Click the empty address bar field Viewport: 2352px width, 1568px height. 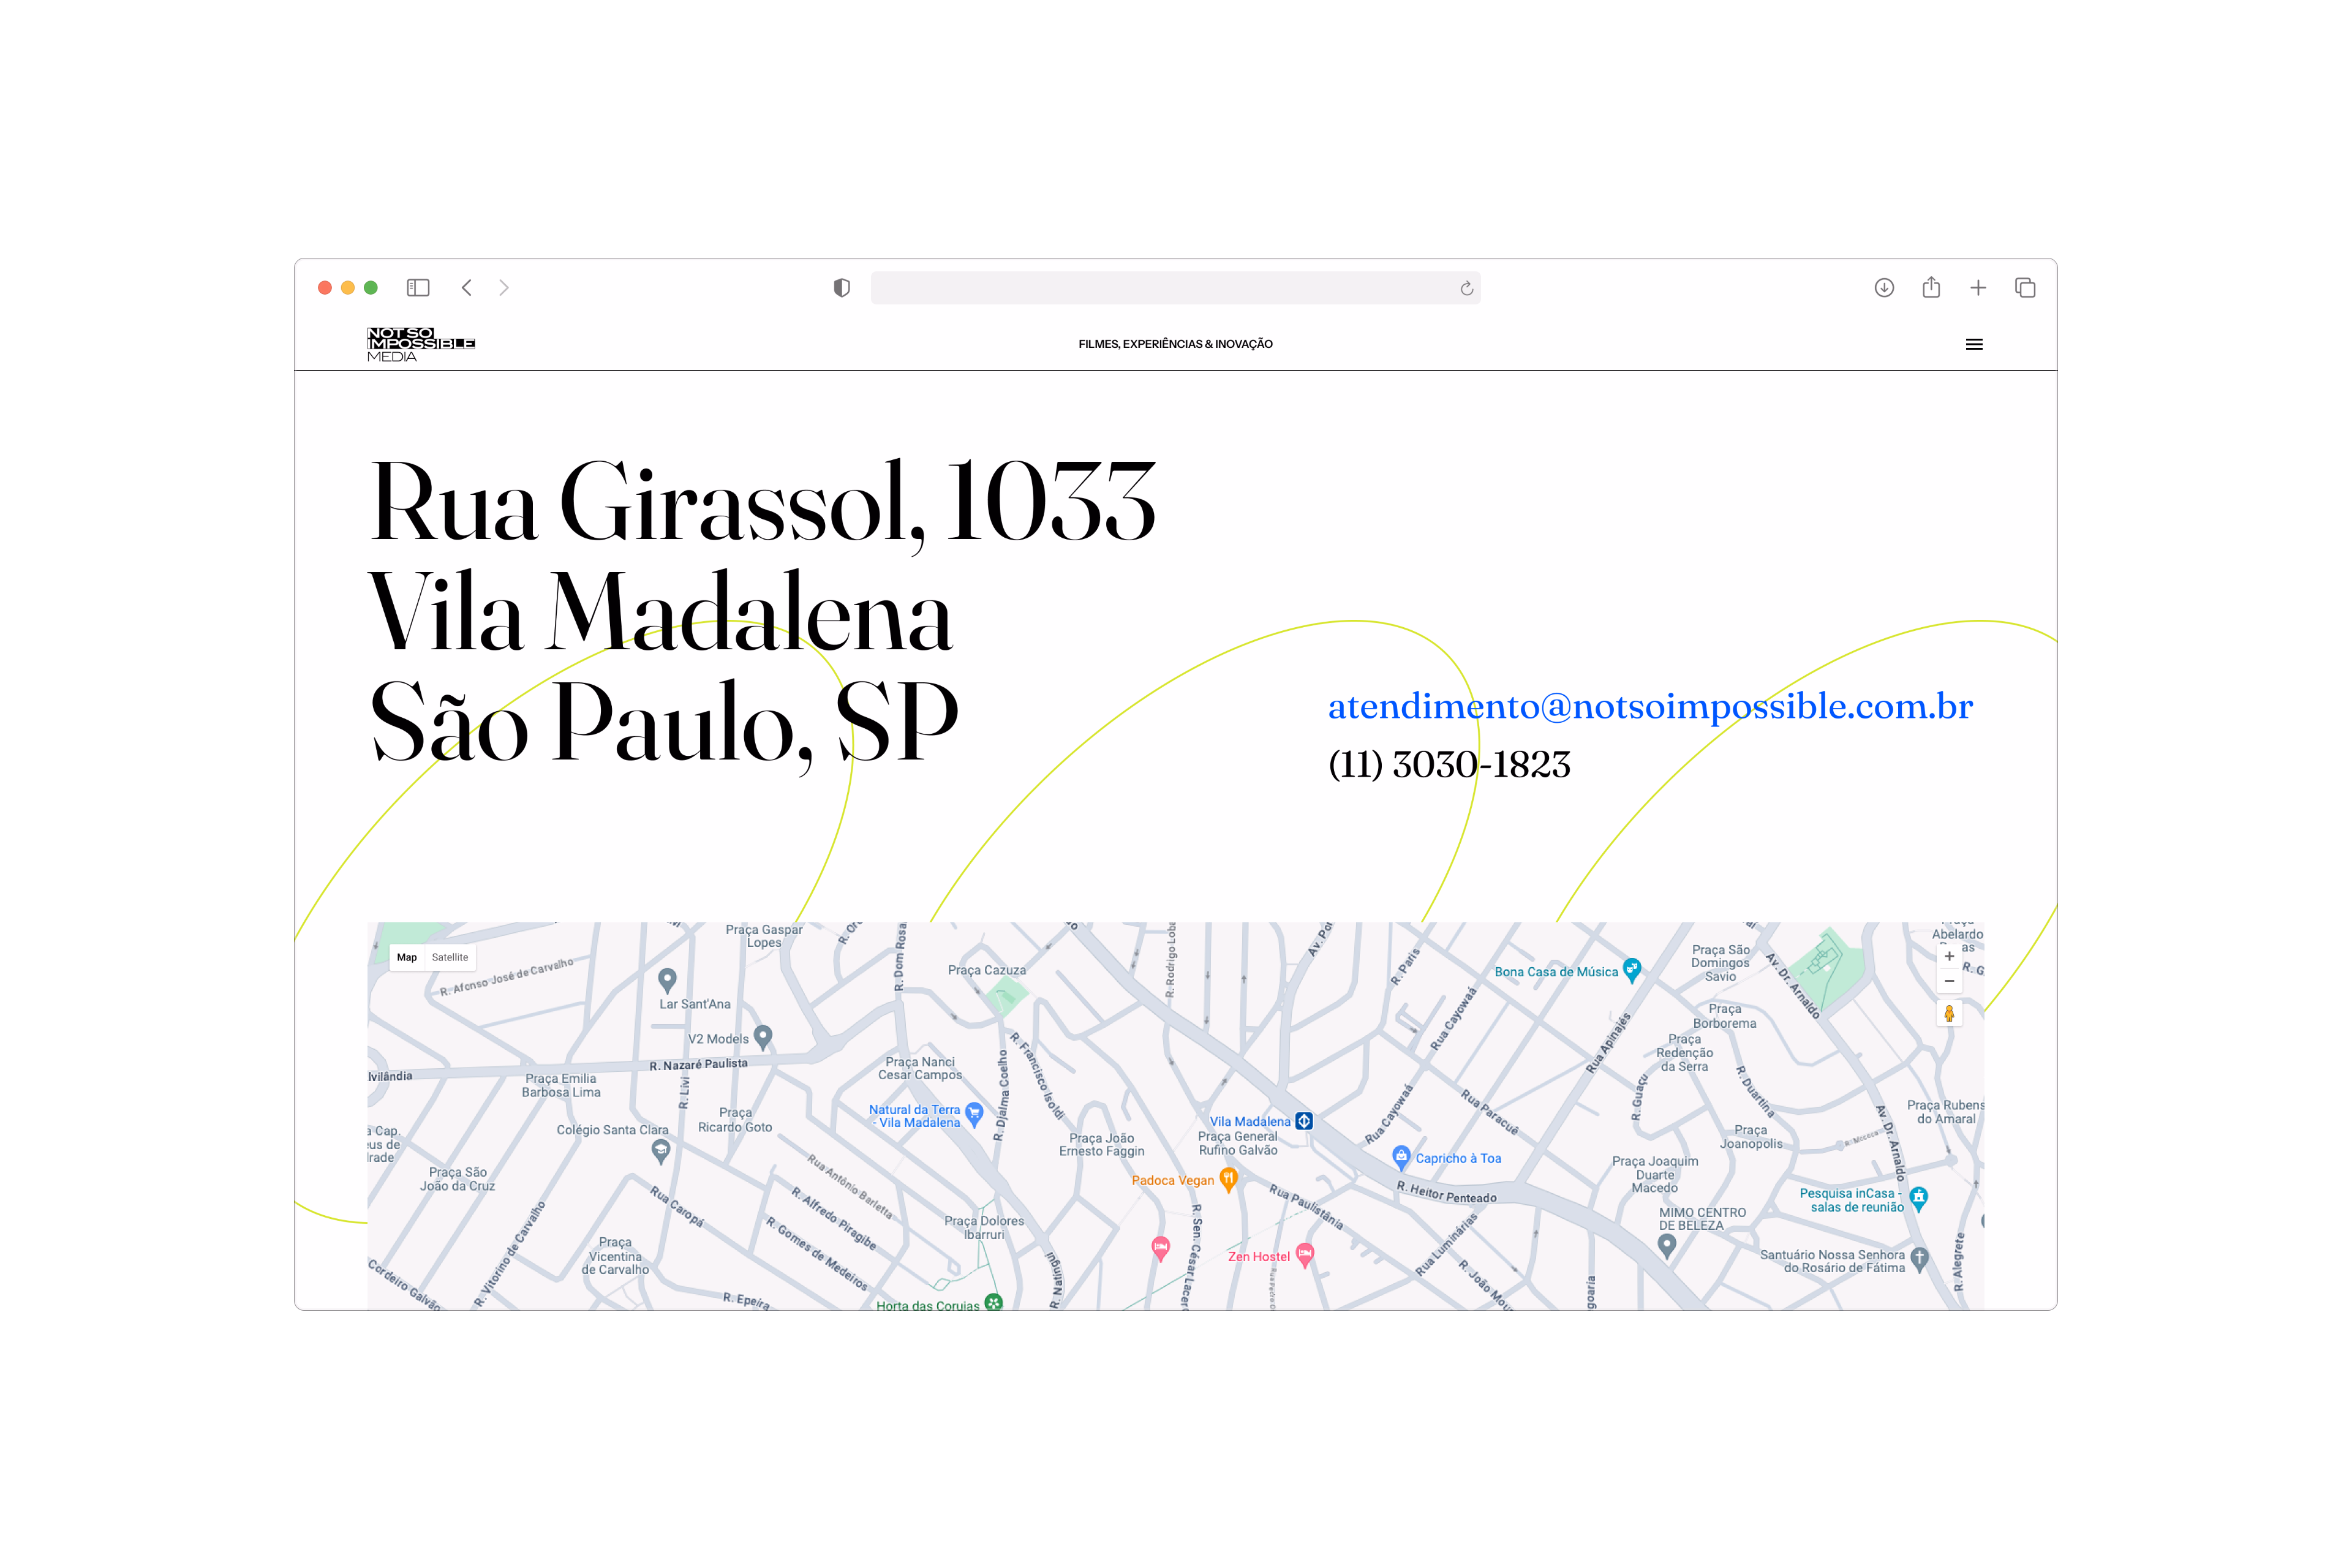click(1175, 288)
